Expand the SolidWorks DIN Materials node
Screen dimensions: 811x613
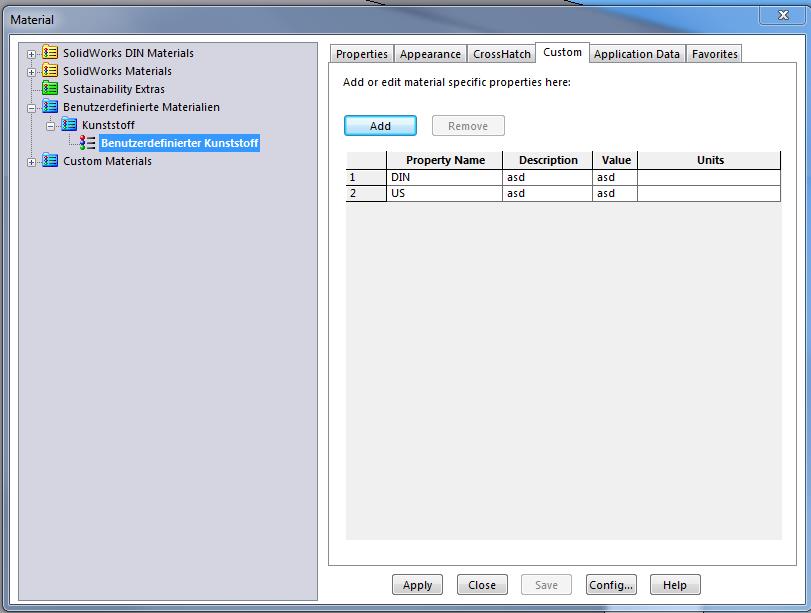click(x=32, y=54)
